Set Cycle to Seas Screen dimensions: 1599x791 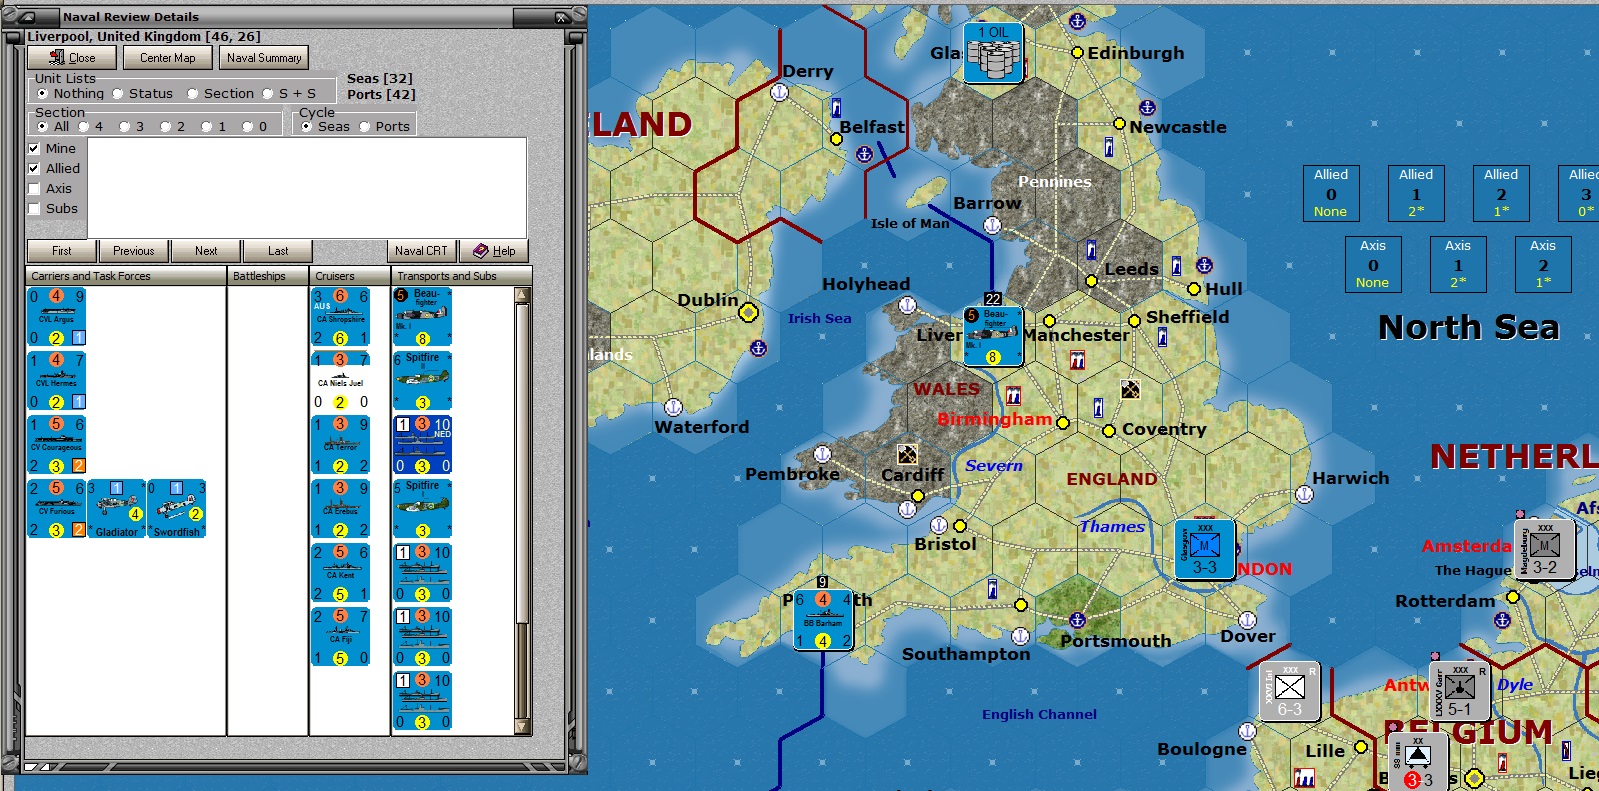pos(326,127)
